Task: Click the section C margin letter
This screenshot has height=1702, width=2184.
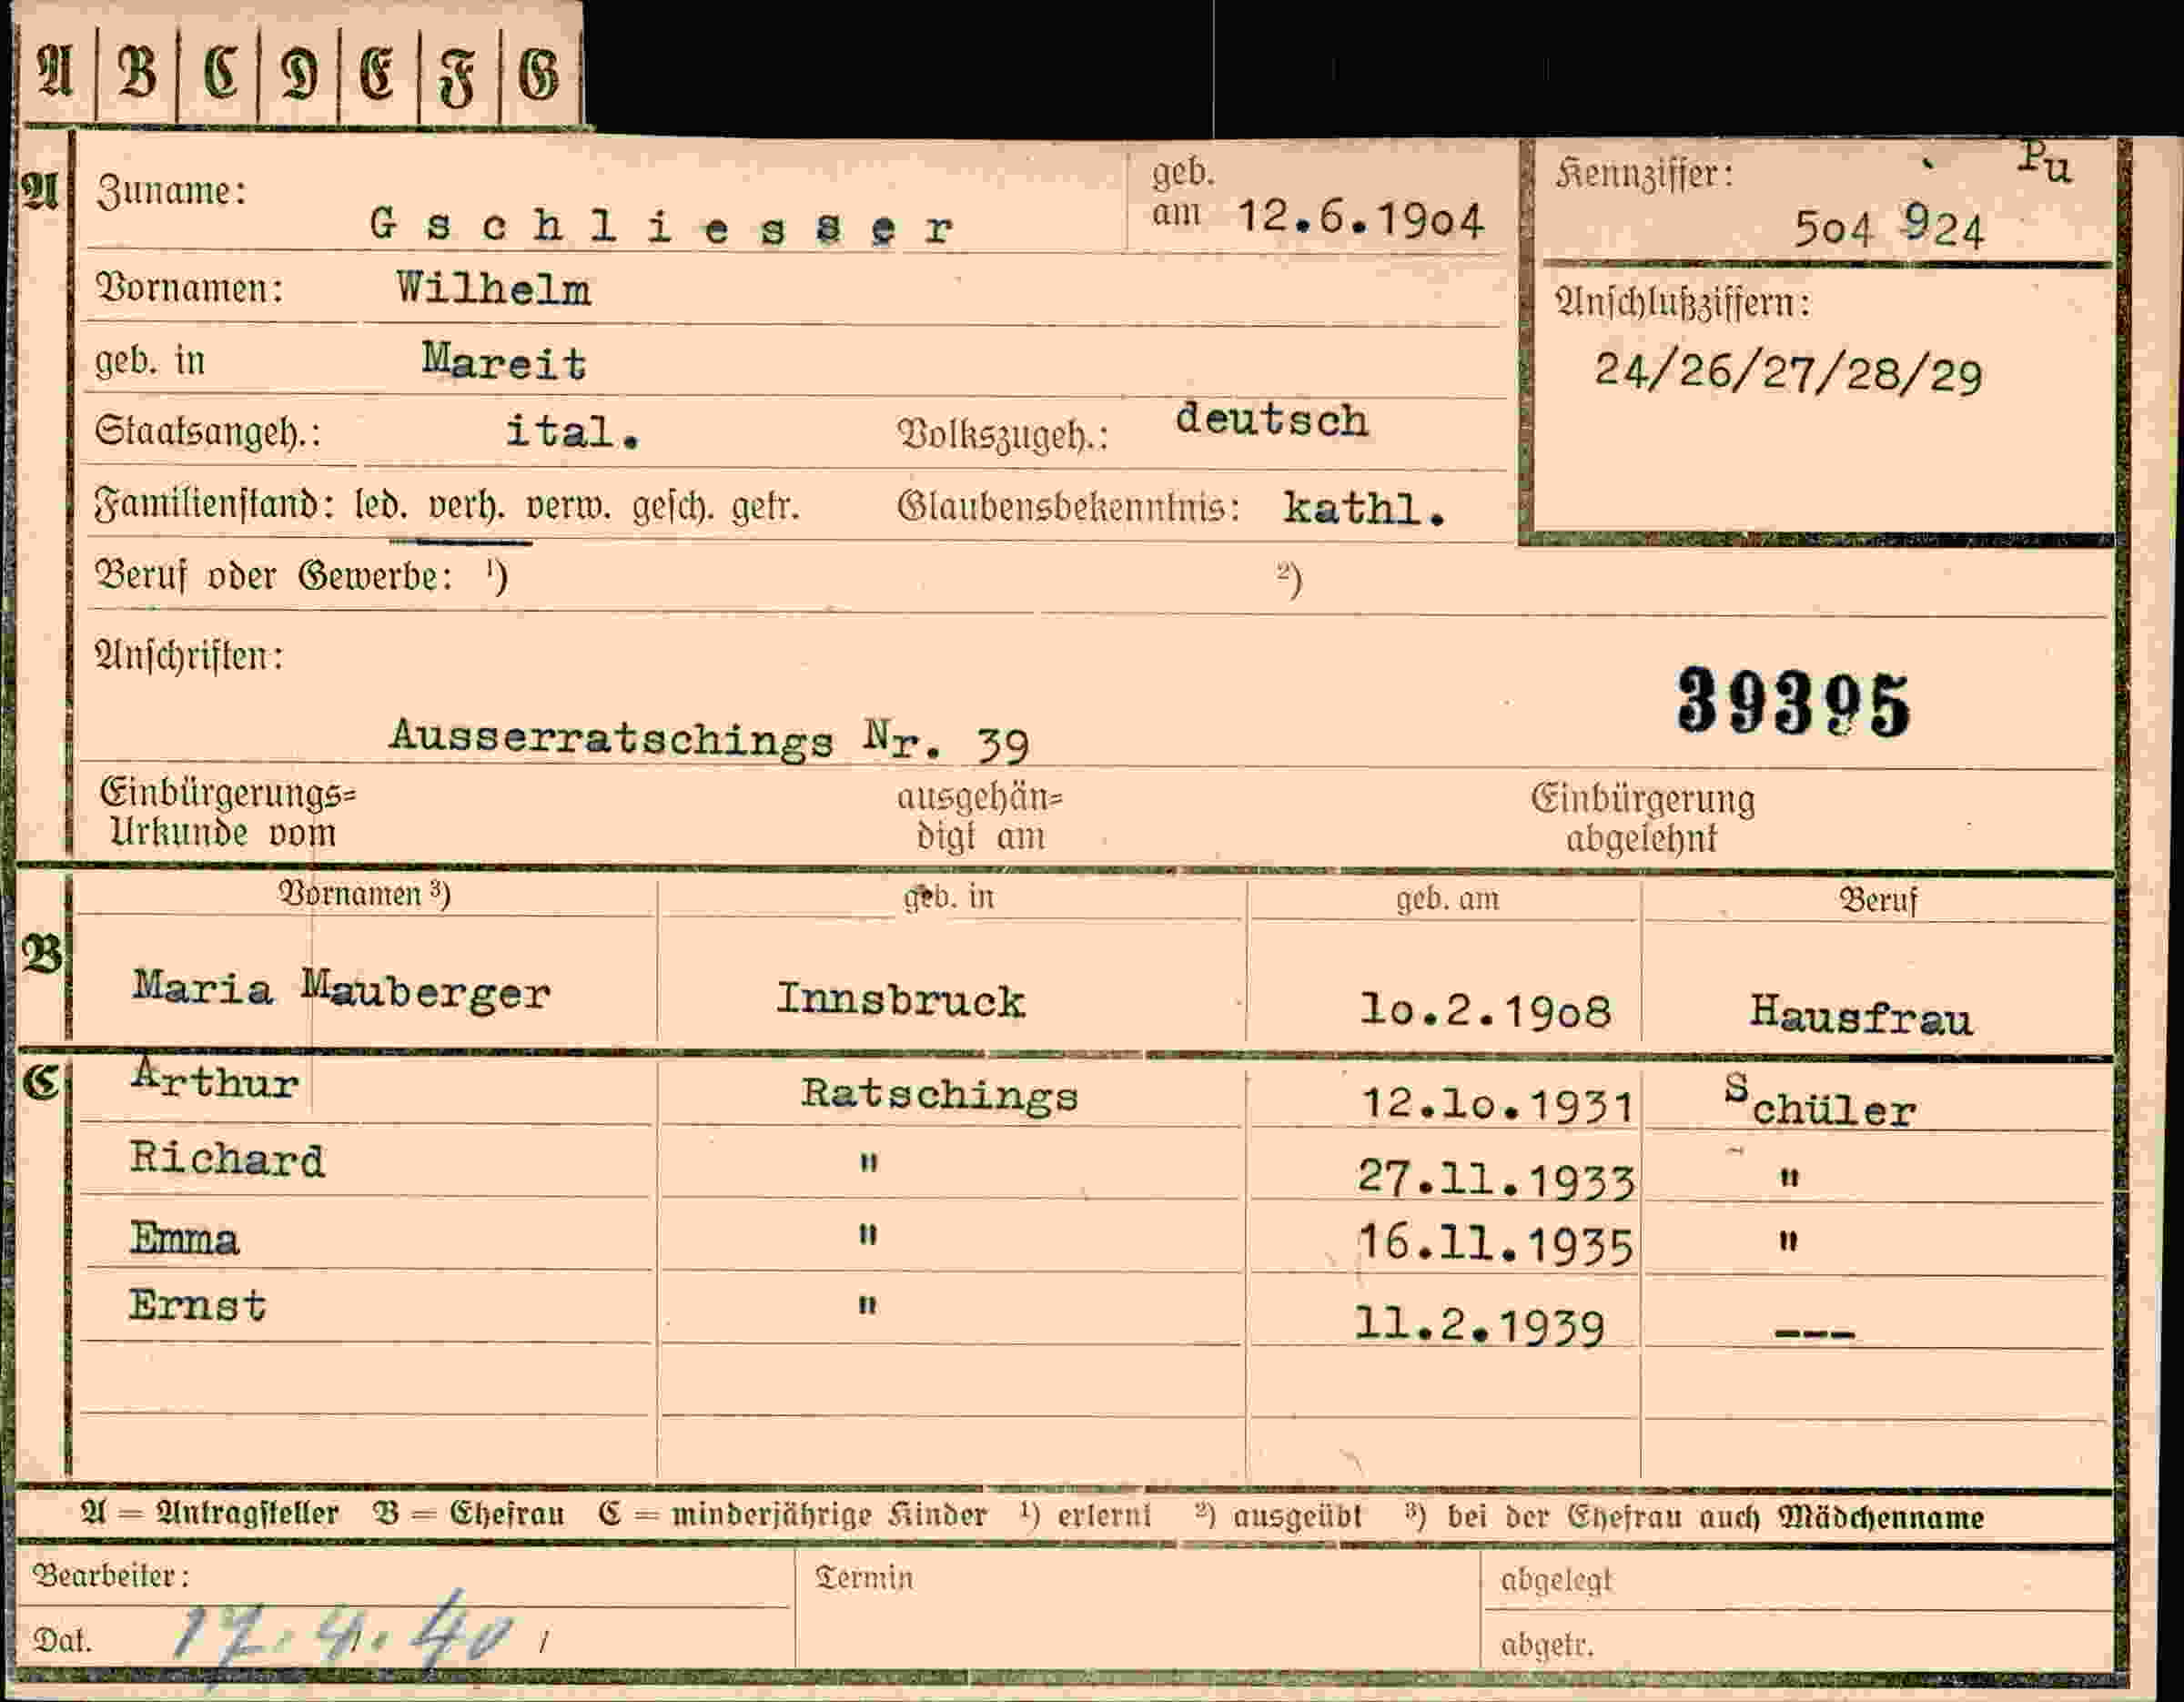Action: (x=41, y=1082)
